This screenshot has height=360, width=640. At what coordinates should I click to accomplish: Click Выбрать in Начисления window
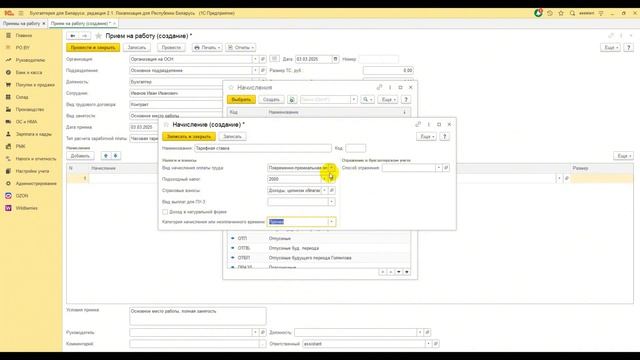coord(241,100)
